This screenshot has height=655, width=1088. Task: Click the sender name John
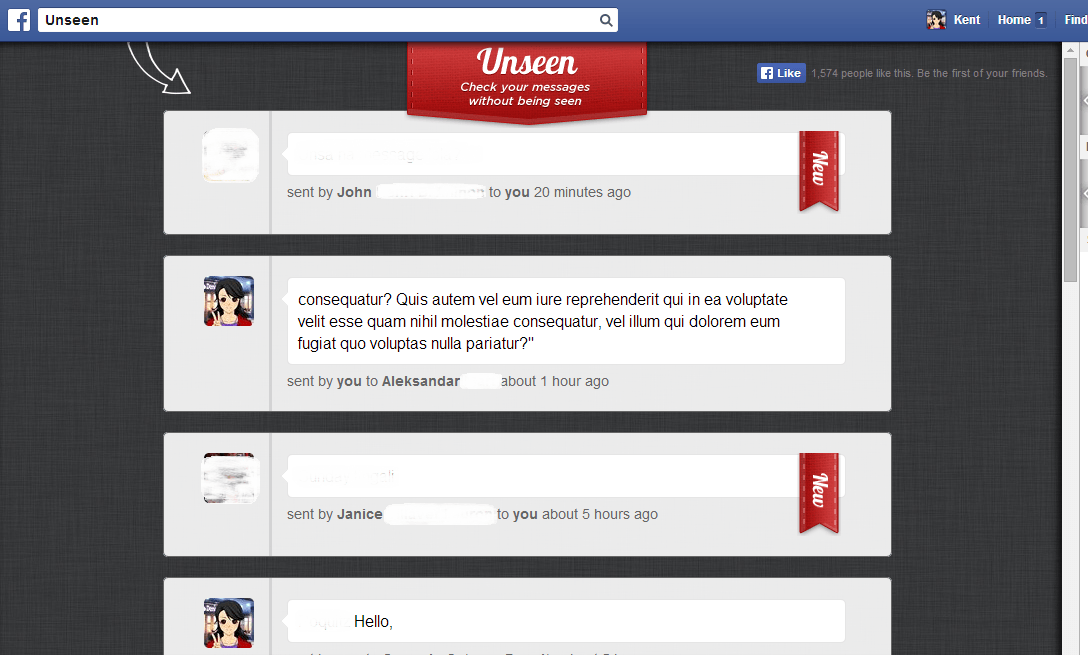(354, 192)
